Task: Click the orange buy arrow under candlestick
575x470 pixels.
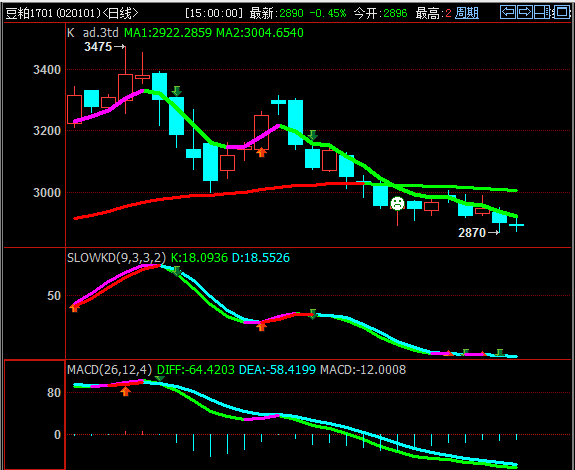Action: (261, 152)
